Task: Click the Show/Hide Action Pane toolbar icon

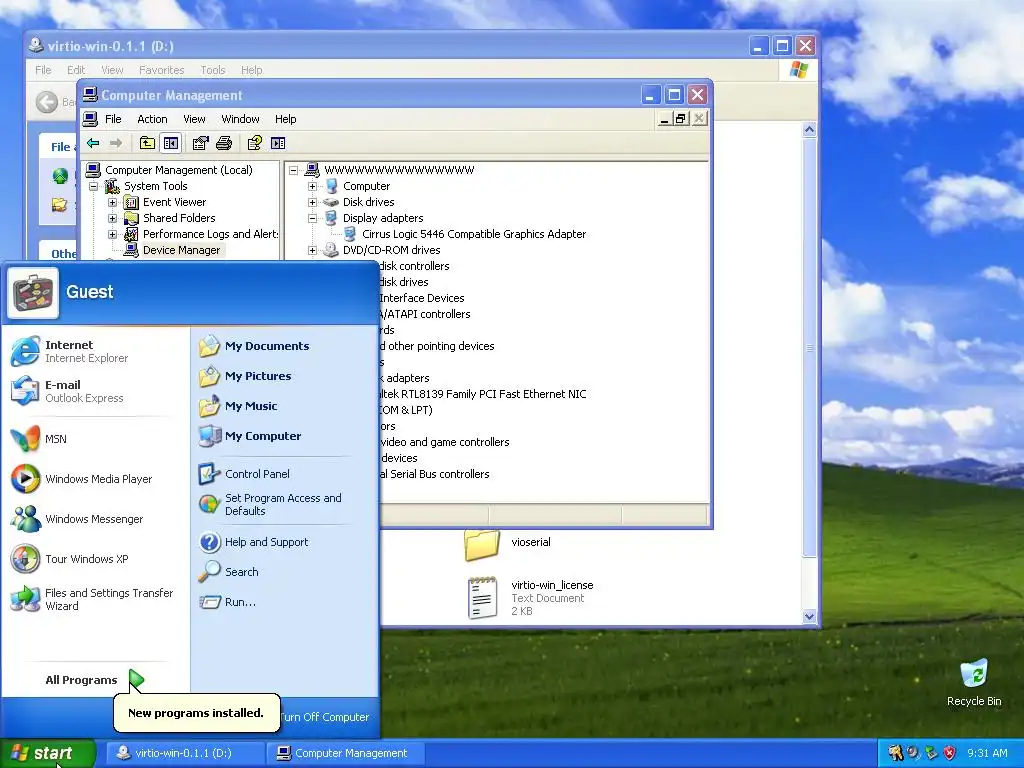Action: pos(278,143)
